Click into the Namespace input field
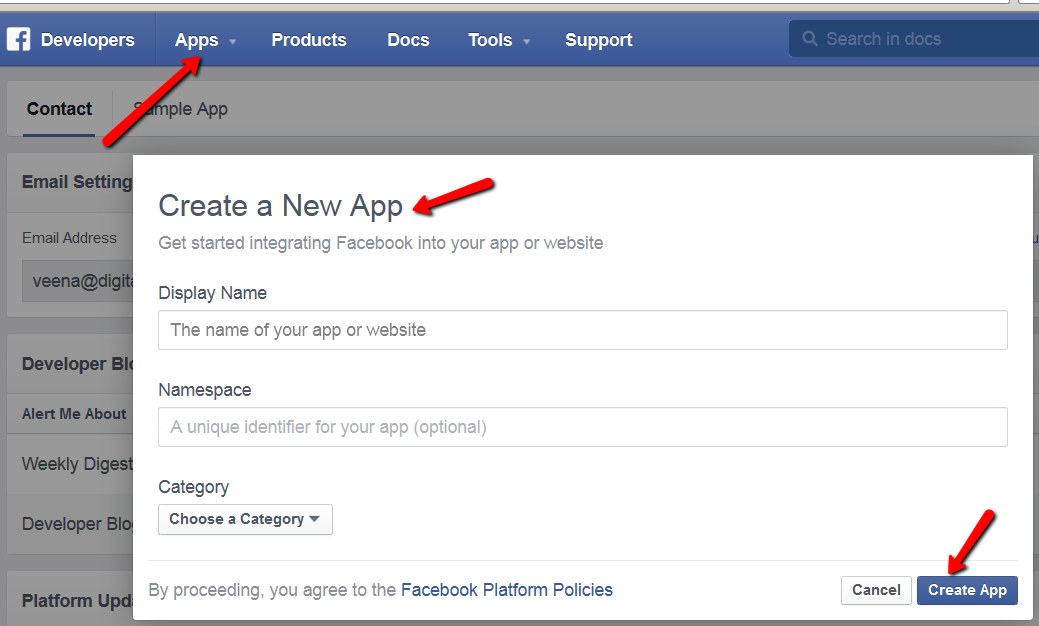 click(582, 427)
